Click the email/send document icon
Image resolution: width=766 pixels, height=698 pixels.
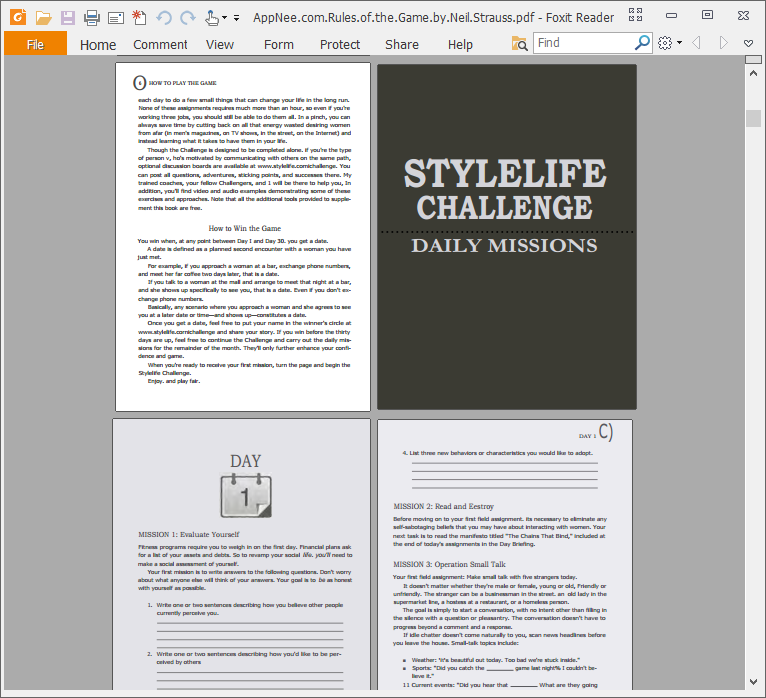pos(116,19)
